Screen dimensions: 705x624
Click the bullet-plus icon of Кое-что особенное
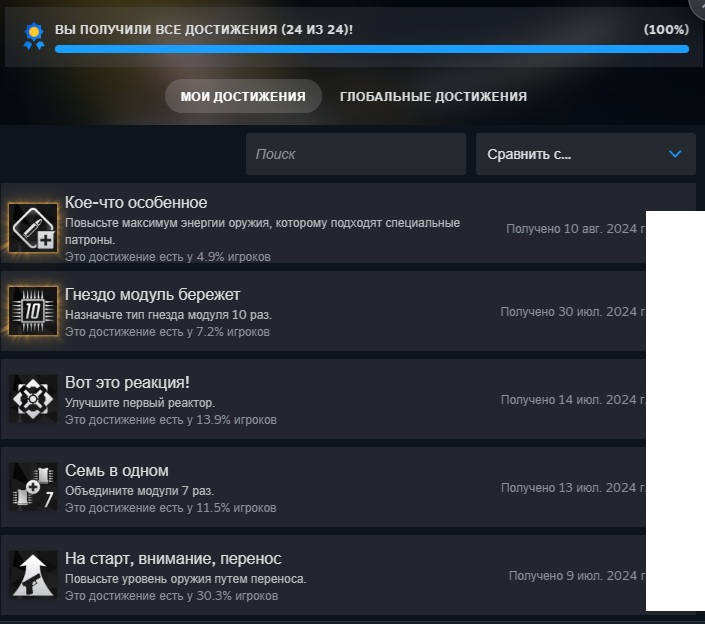coord(33,227)
